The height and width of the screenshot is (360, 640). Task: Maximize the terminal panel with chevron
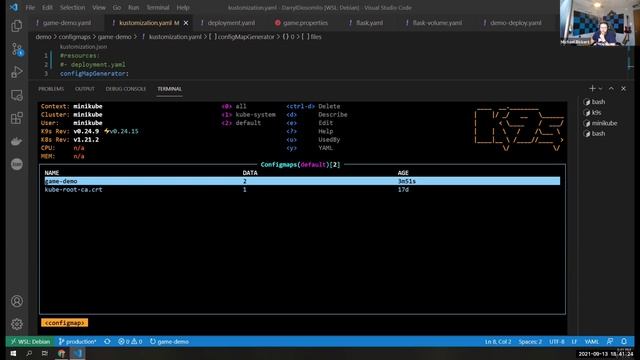[611, 89]
